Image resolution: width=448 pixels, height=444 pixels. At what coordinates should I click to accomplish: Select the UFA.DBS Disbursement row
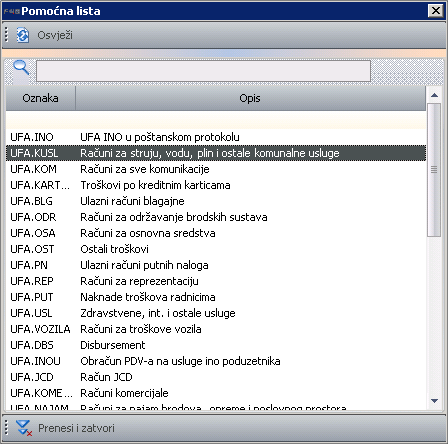pos(216,345)
